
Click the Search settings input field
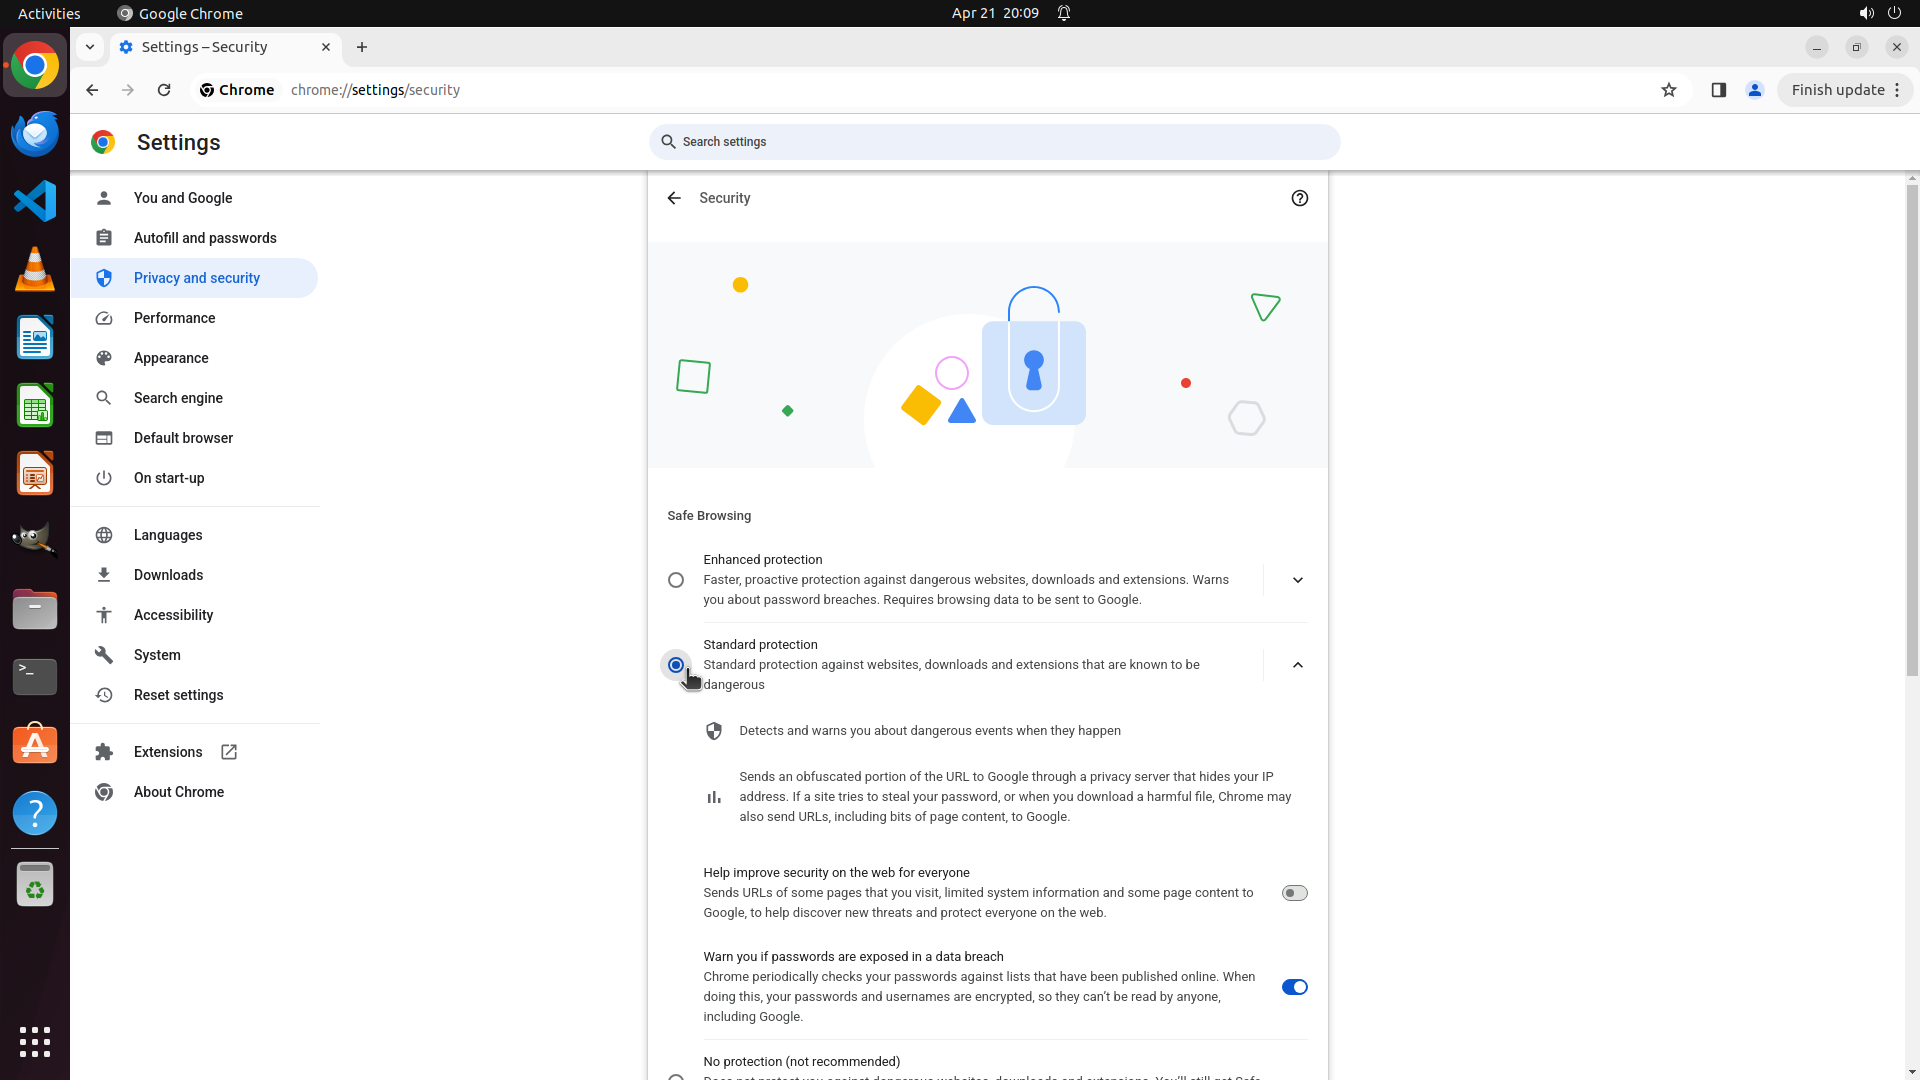point(994,142)
